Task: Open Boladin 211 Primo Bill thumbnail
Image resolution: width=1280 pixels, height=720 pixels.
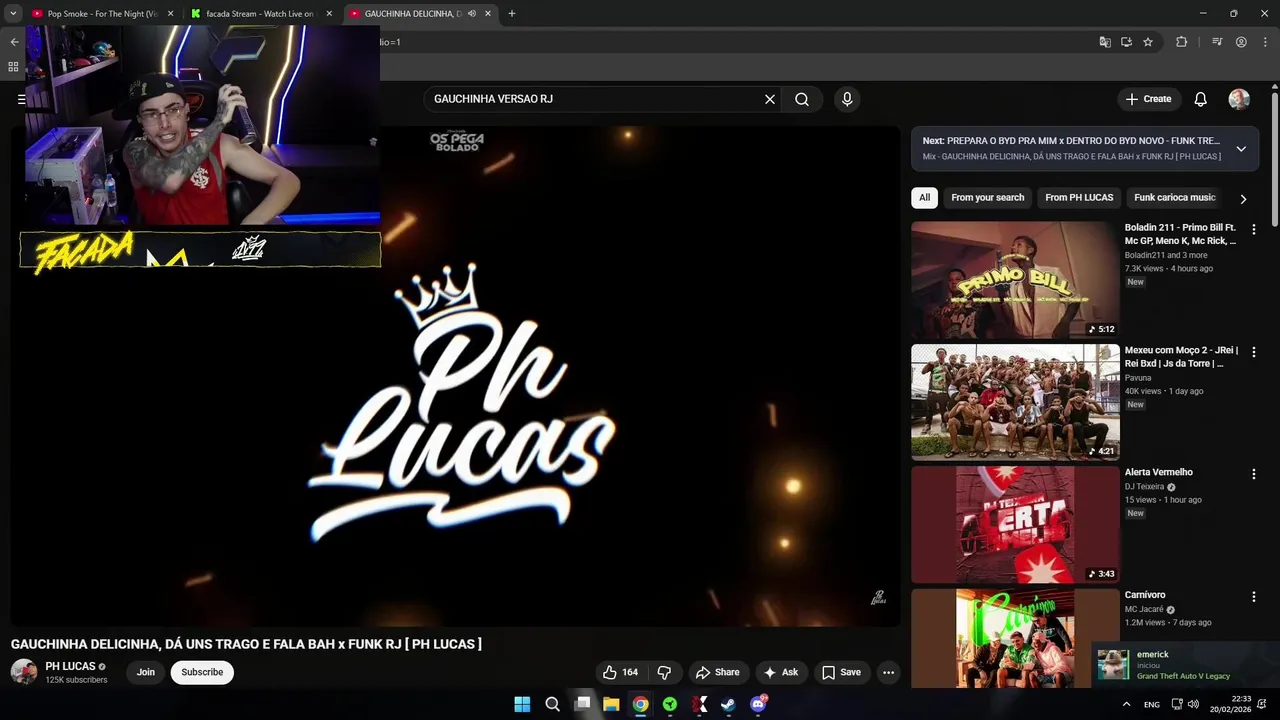Action: click(x=1015, y=280)
